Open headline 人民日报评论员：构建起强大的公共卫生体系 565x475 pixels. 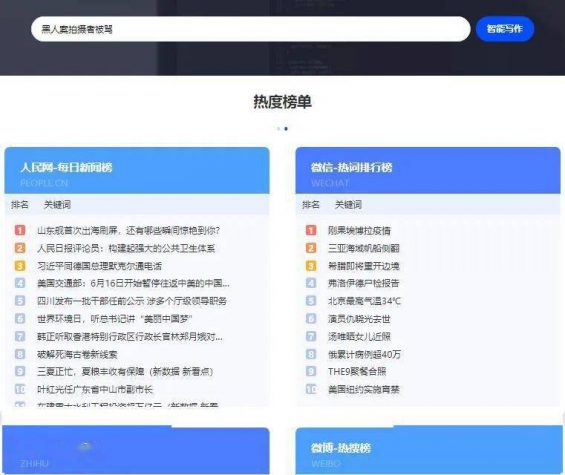pyautogui.click(x=126, y=248)
